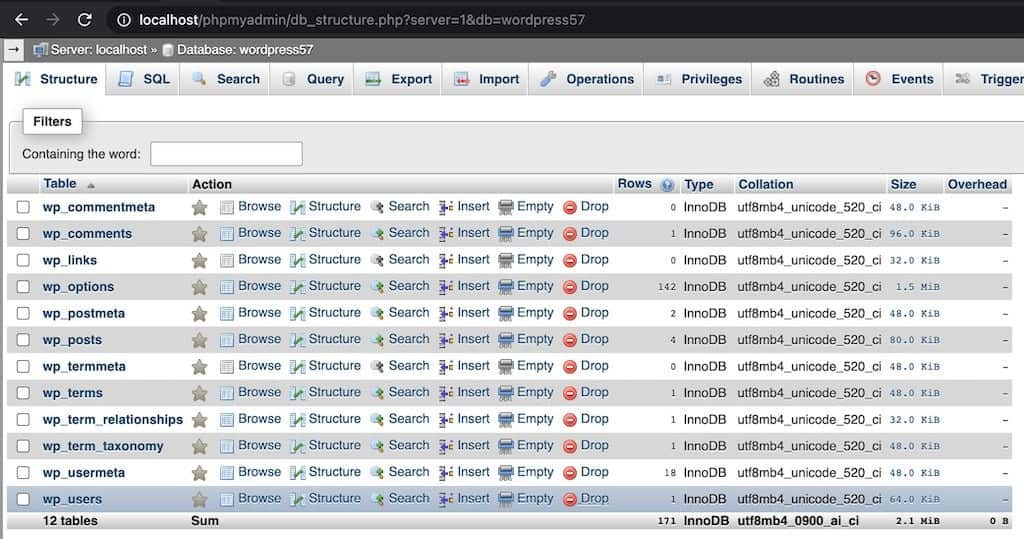Check the wp_options row checkbox

pyautogui.click(x=24, y=287)
